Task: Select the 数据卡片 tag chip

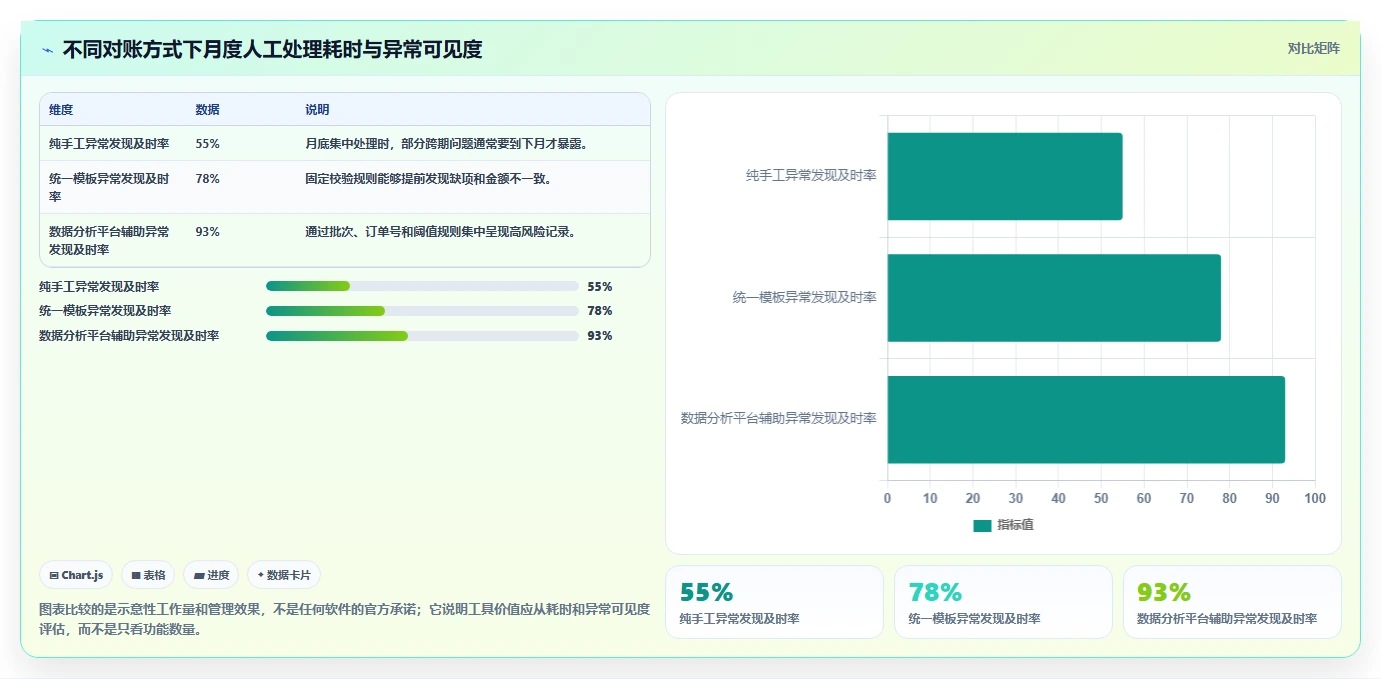Action: (284, 575)
